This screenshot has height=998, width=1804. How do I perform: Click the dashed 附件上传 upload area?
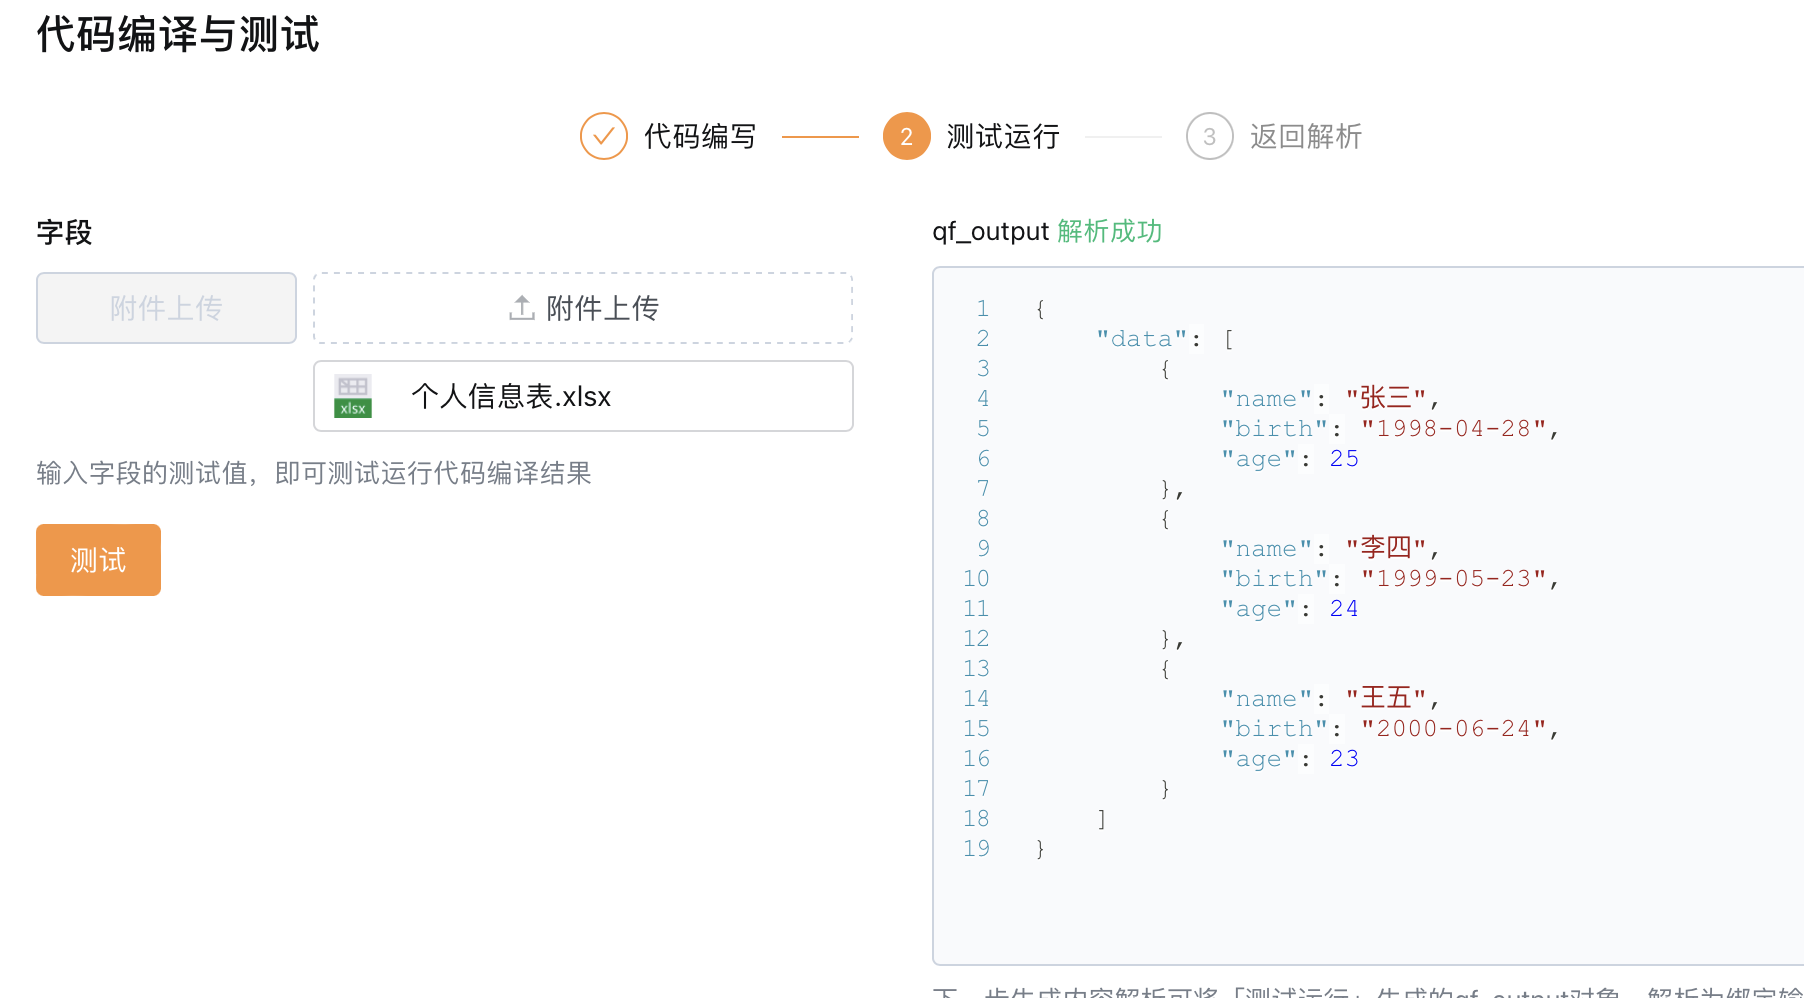pos(583,308)
